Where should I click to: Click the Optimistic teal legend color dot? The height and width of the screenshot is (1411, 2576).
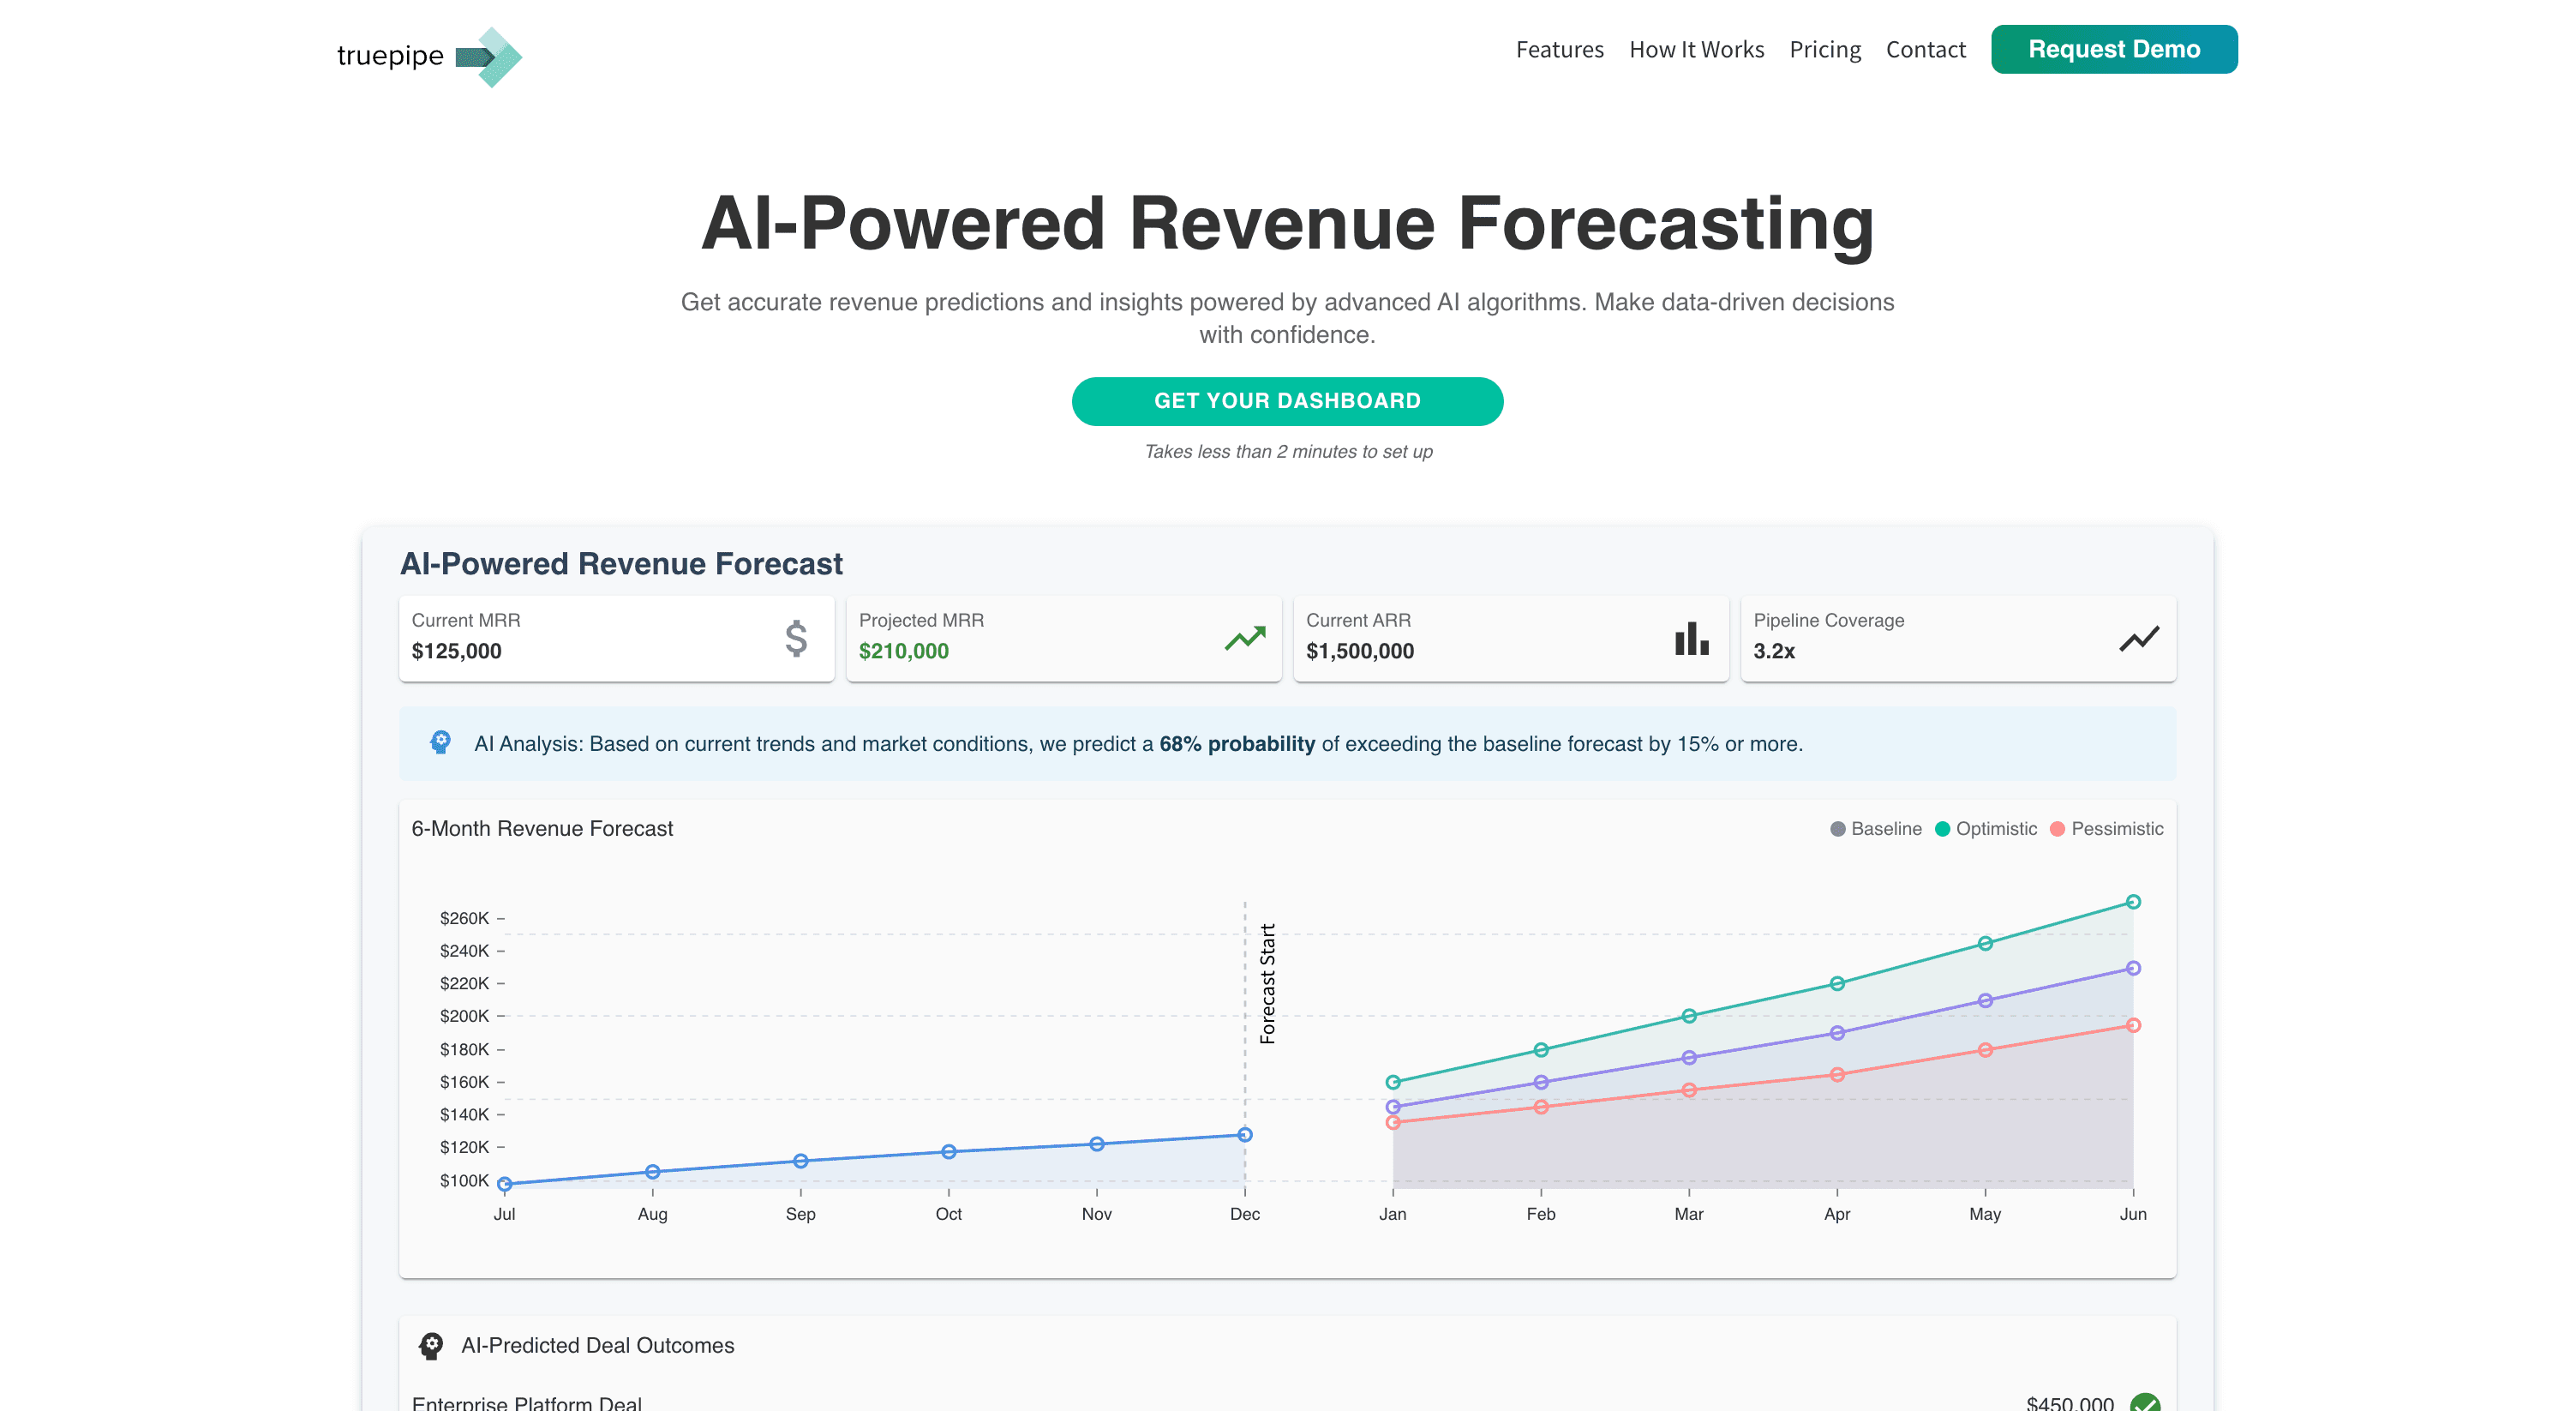tap(1942, 828)
